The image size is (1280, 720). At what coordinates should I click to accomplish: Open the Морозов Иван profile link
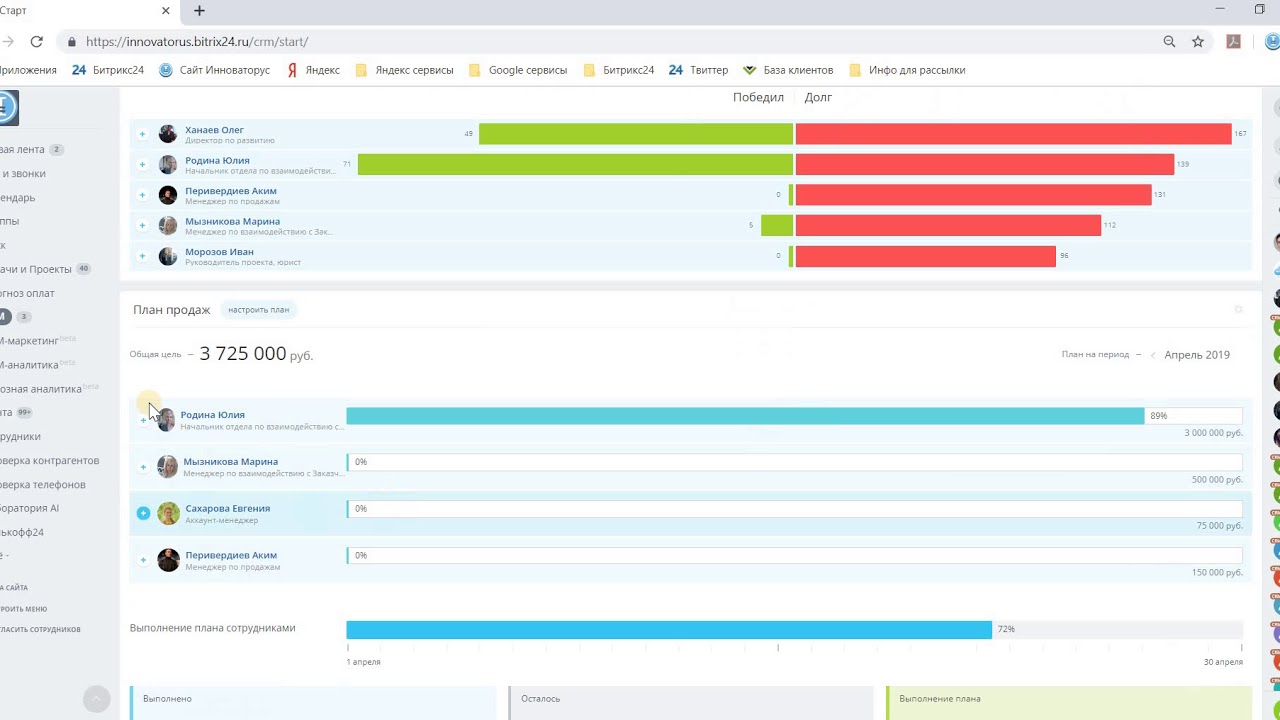[219, 252]
